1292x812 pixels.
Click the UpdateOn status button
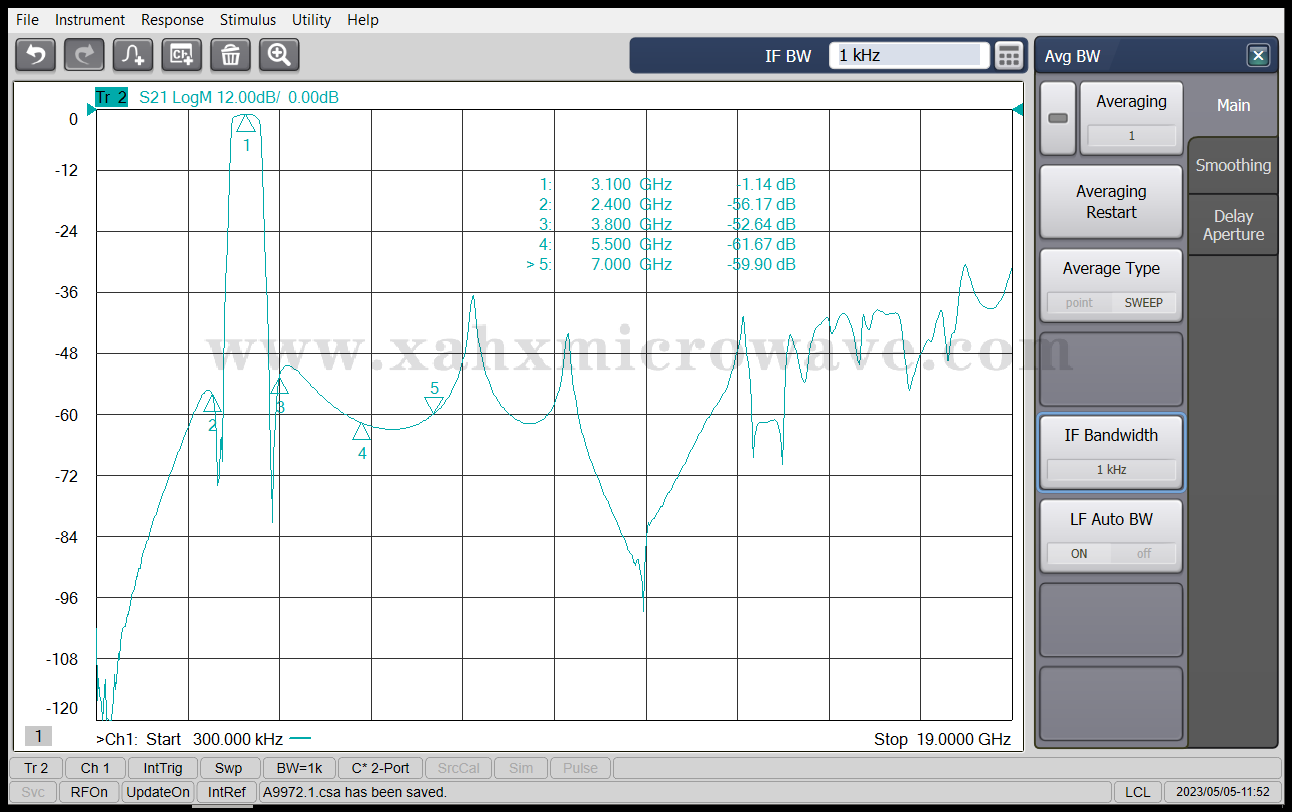click(x=157, y=792)
